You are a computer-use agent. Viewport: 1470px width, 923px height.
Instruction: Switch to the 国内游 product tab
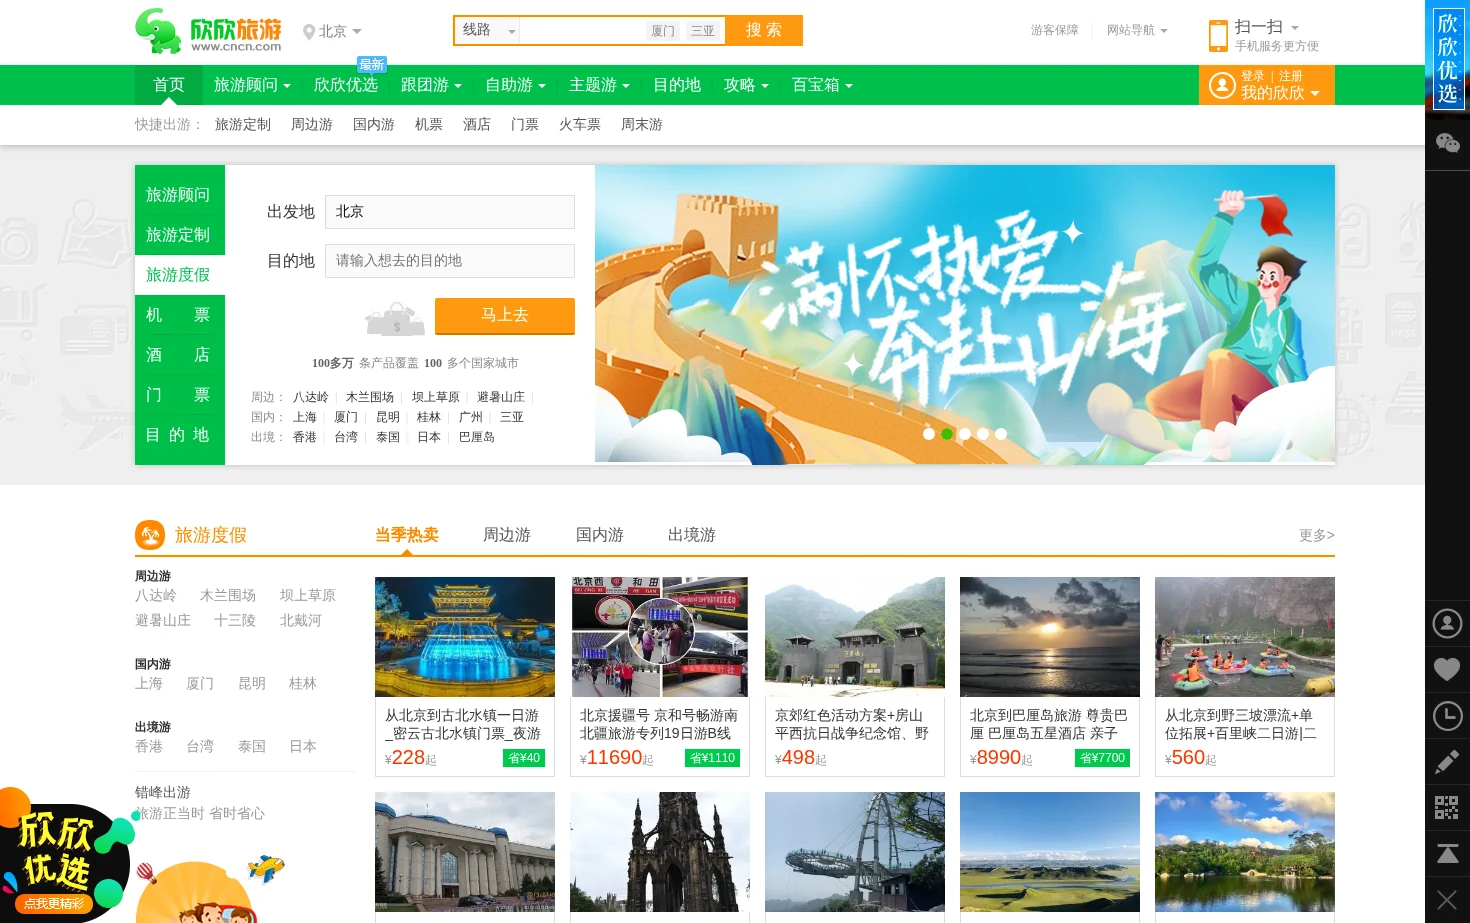(600, 535)
